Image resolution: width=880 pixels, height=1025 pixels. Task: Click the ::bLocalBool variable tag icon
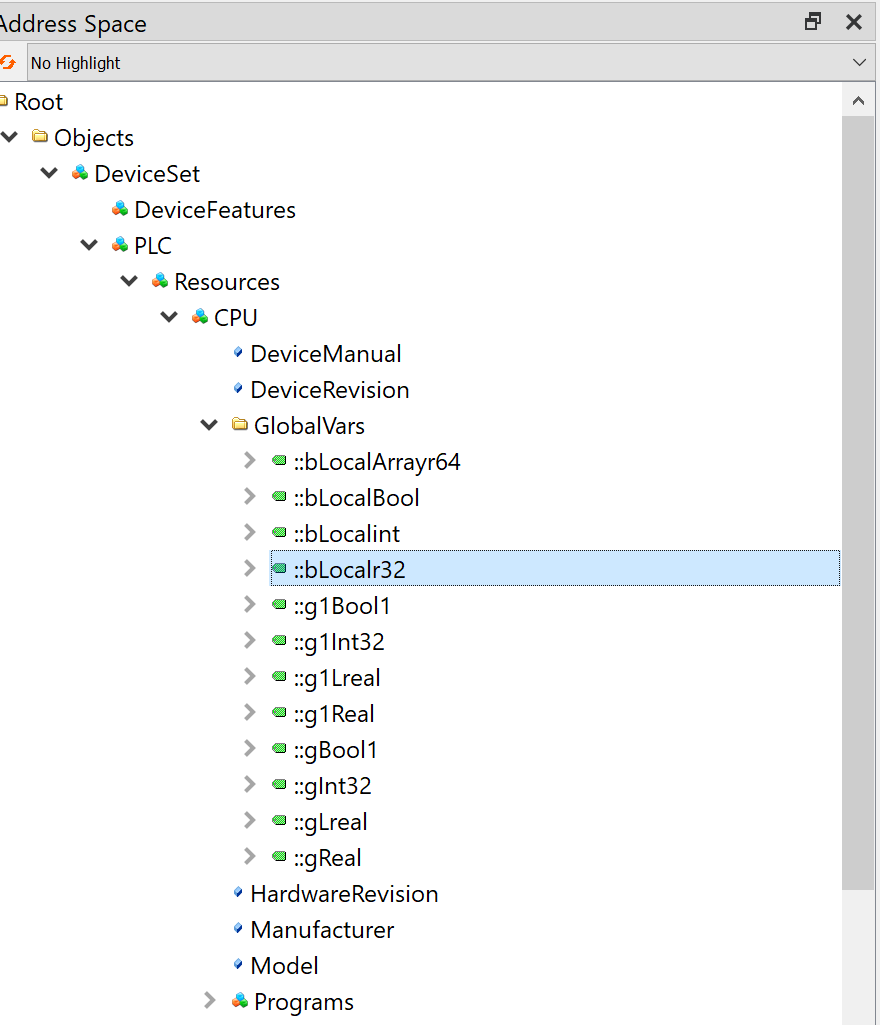pos(279,496)
